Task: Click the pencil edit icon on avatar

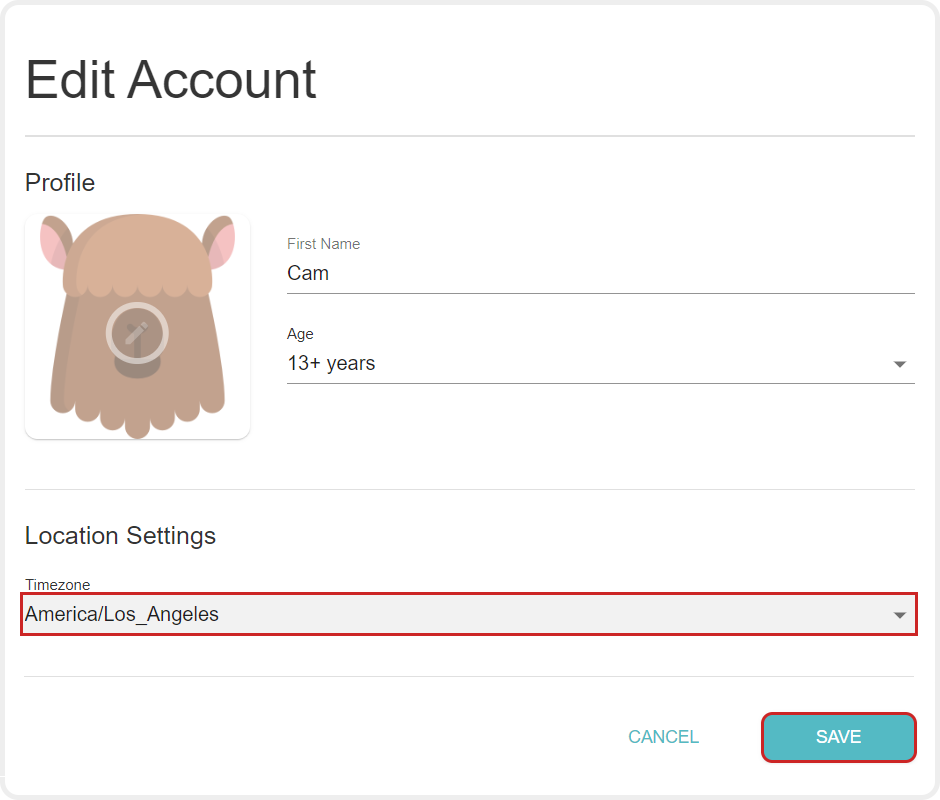Action: pos(137,332)
